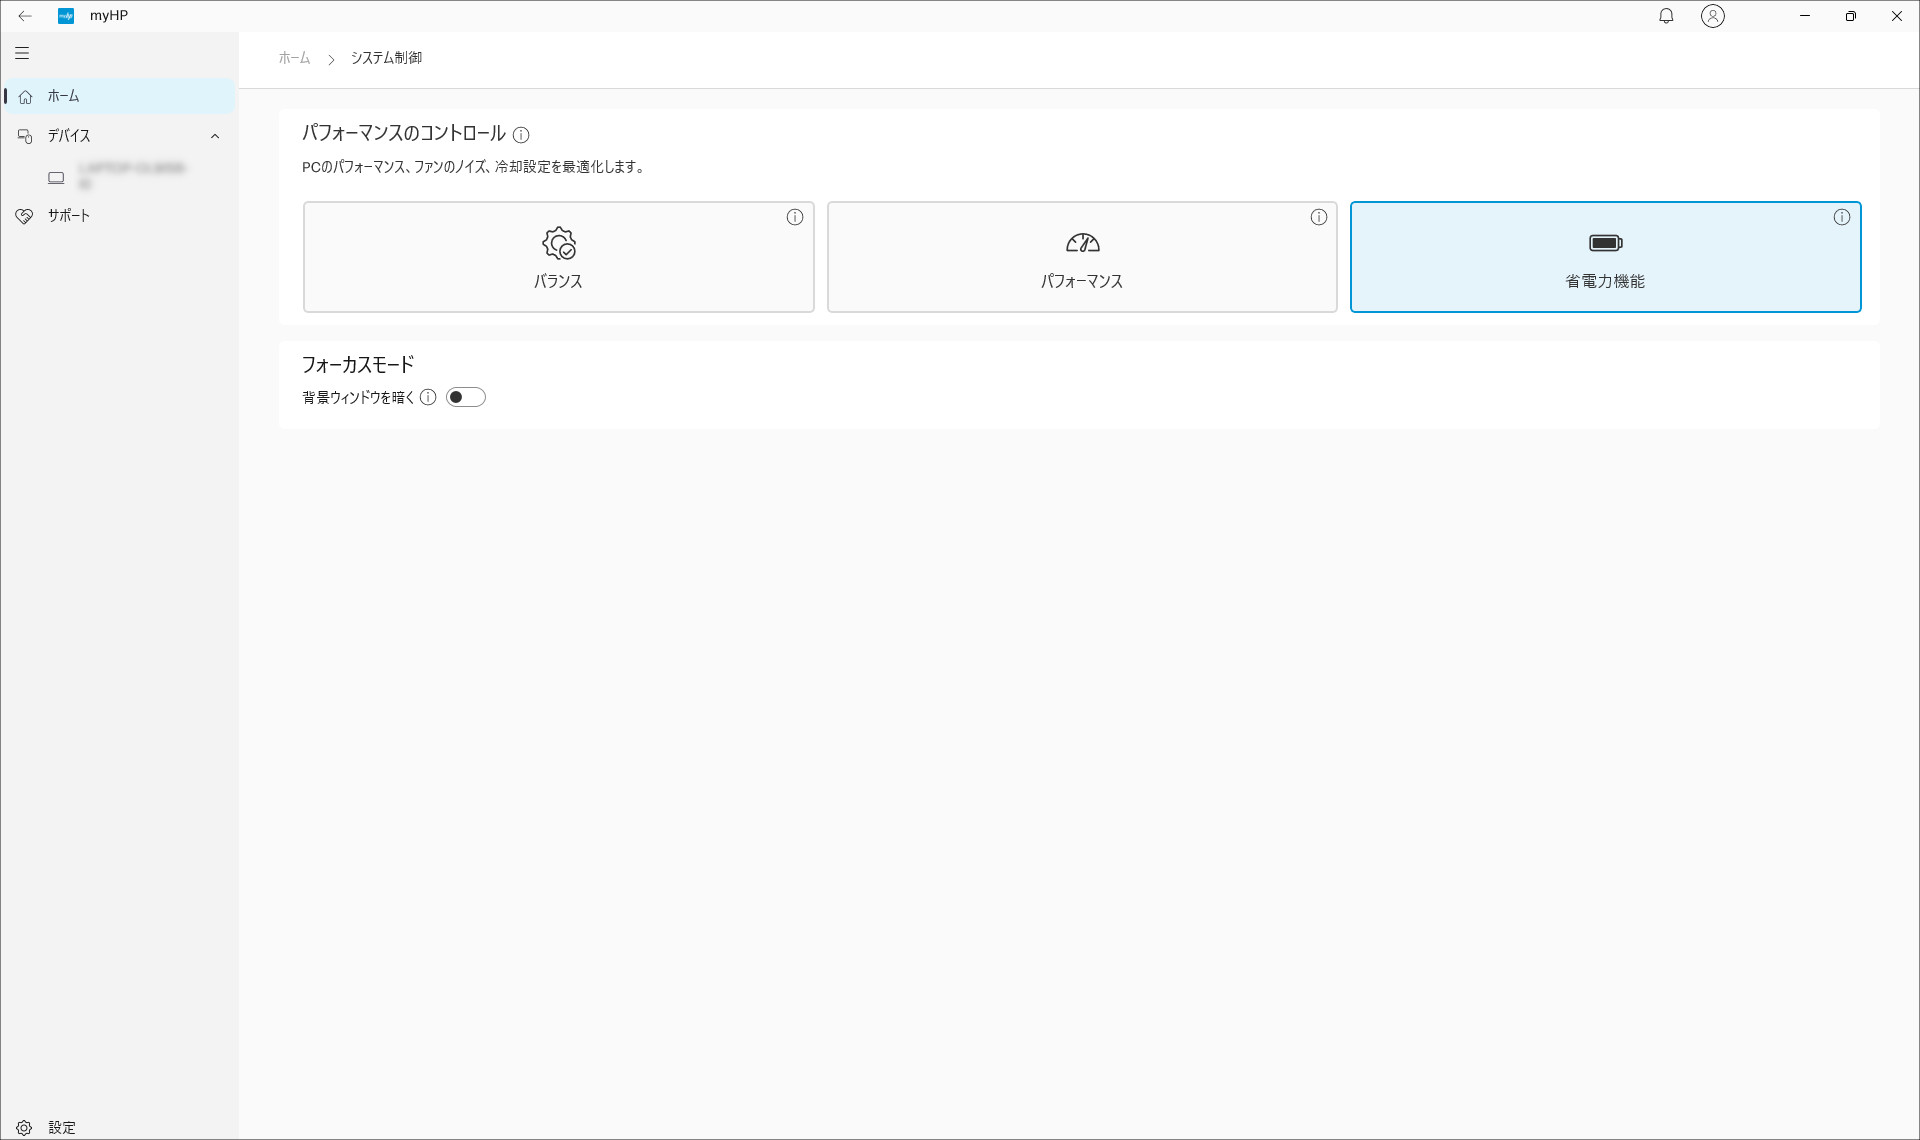Click the notification bell icon
Image resolution: width=1920 pixels, height=1140 pixels.
click(1666, 16)
